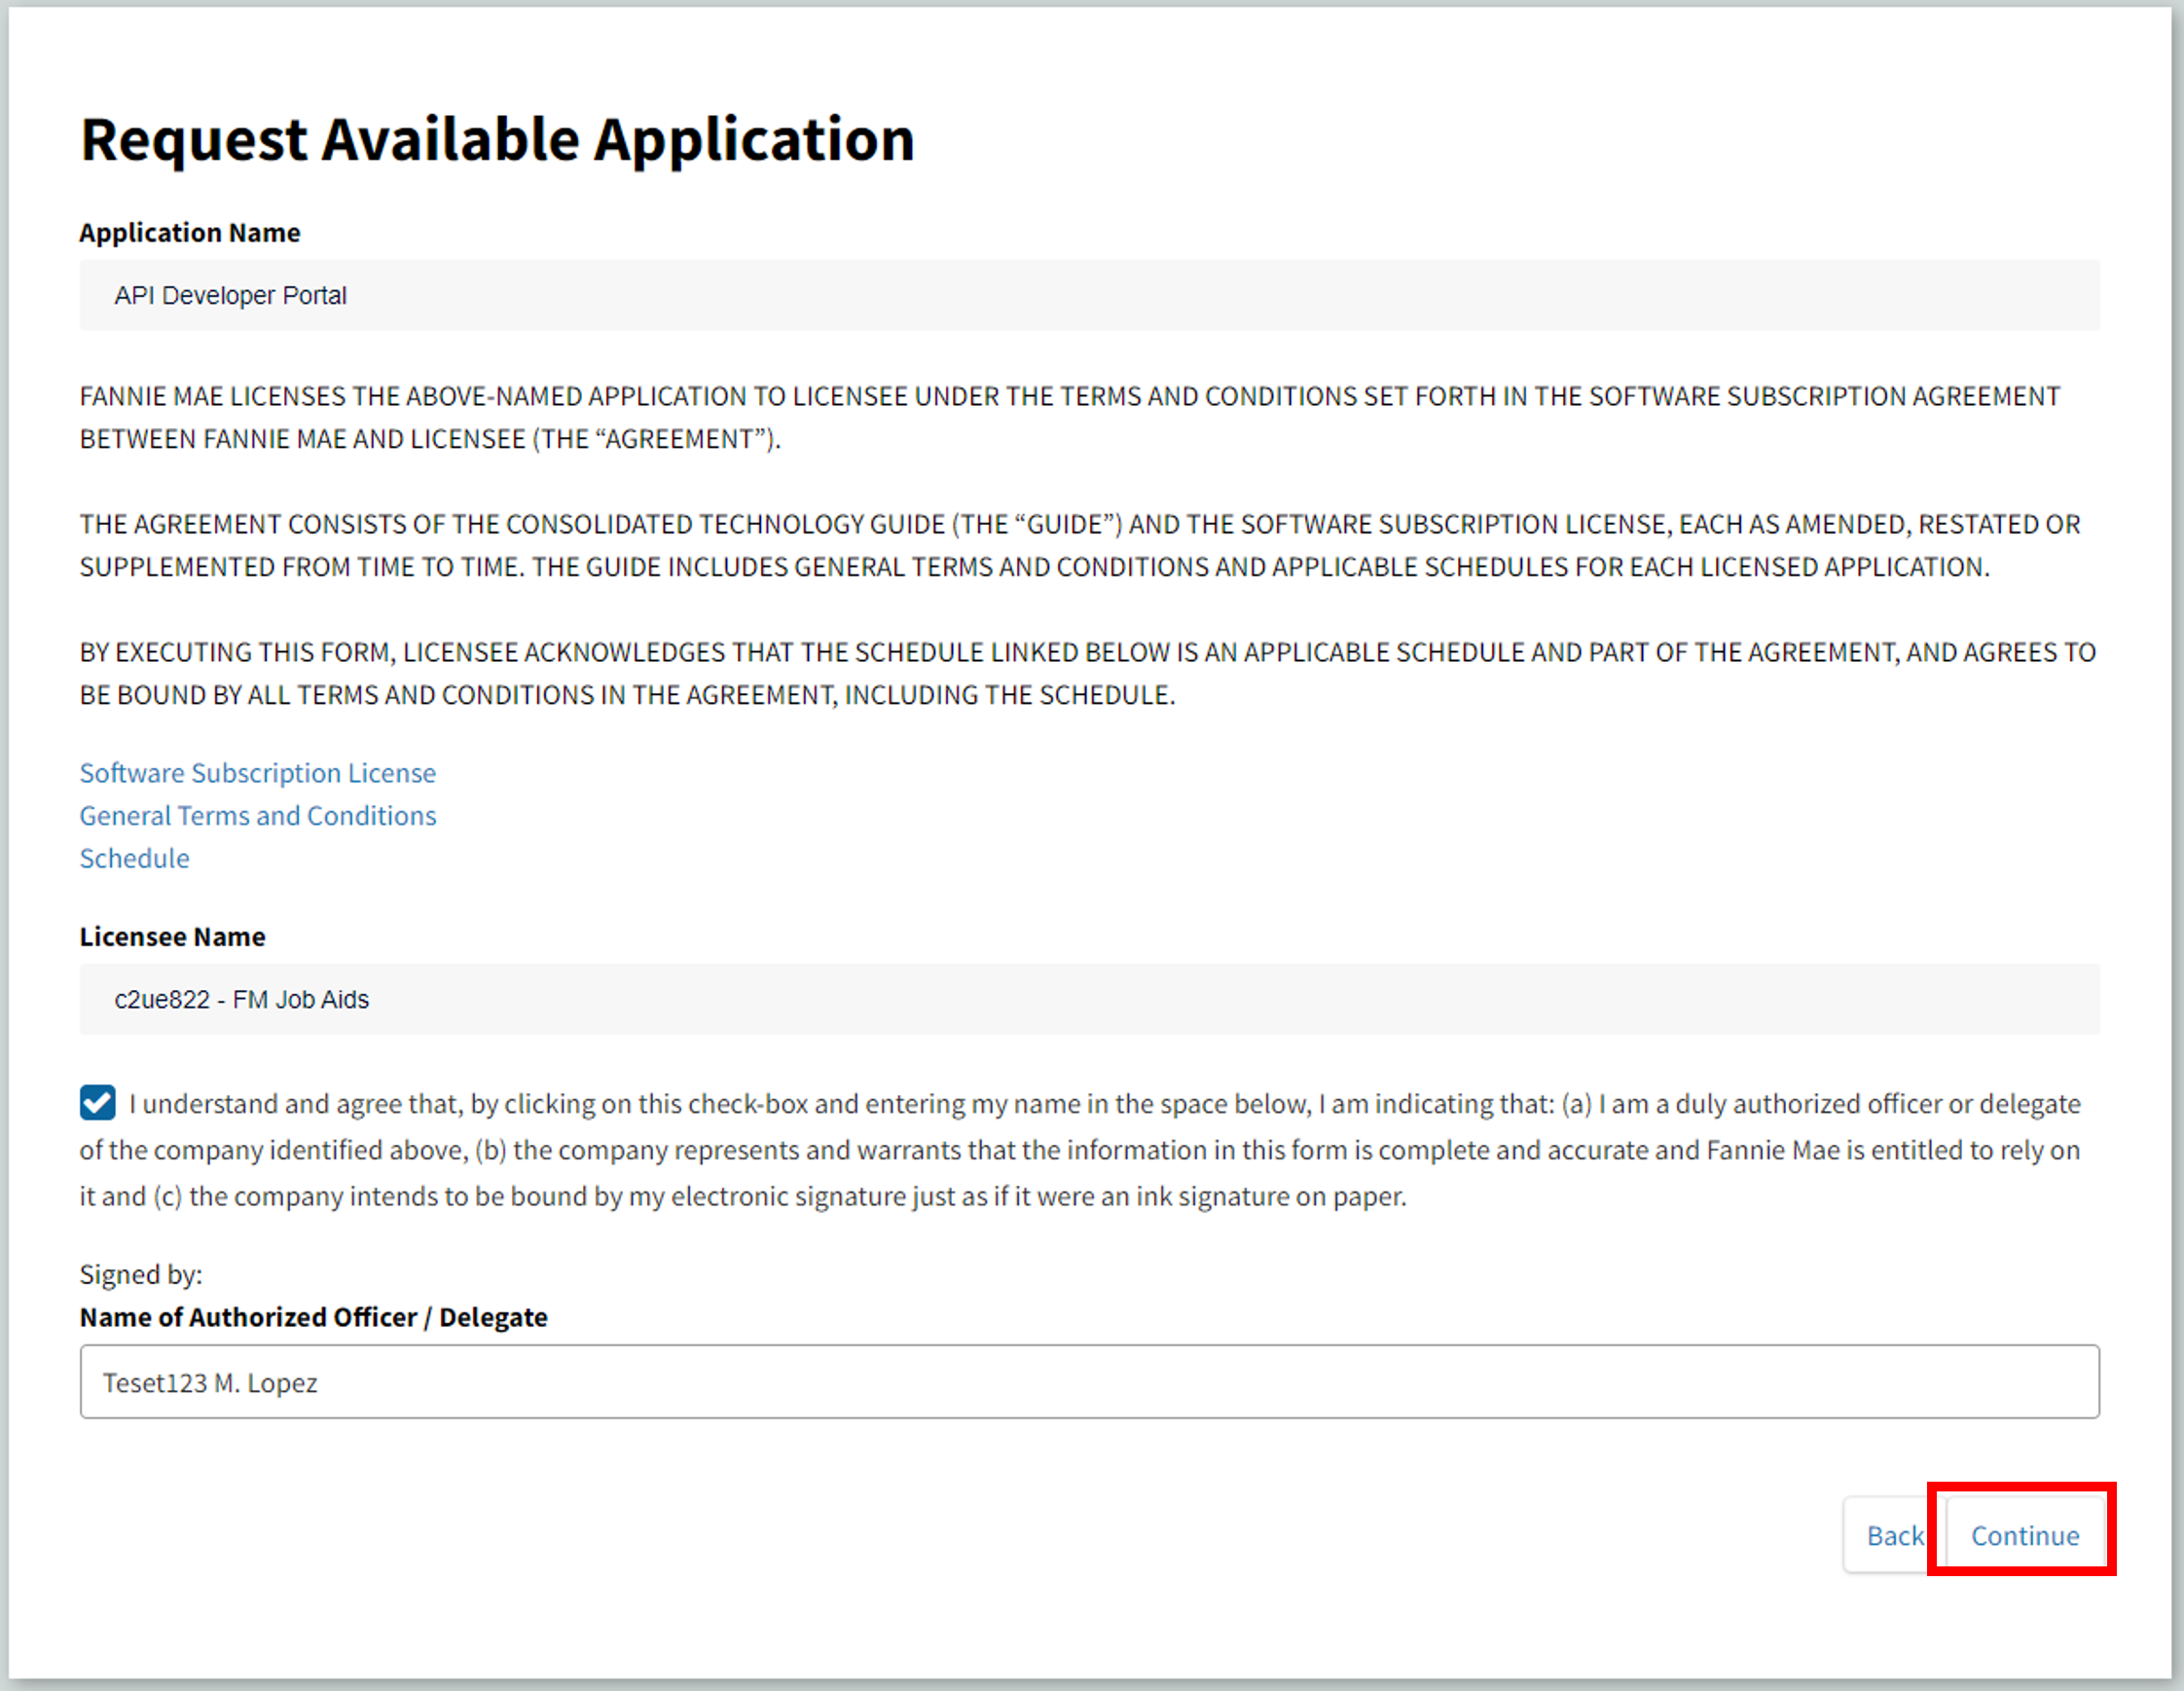Go back with the Back button
The width and height of the screenshot is (2184, 1691).
click(1894, 1535)
